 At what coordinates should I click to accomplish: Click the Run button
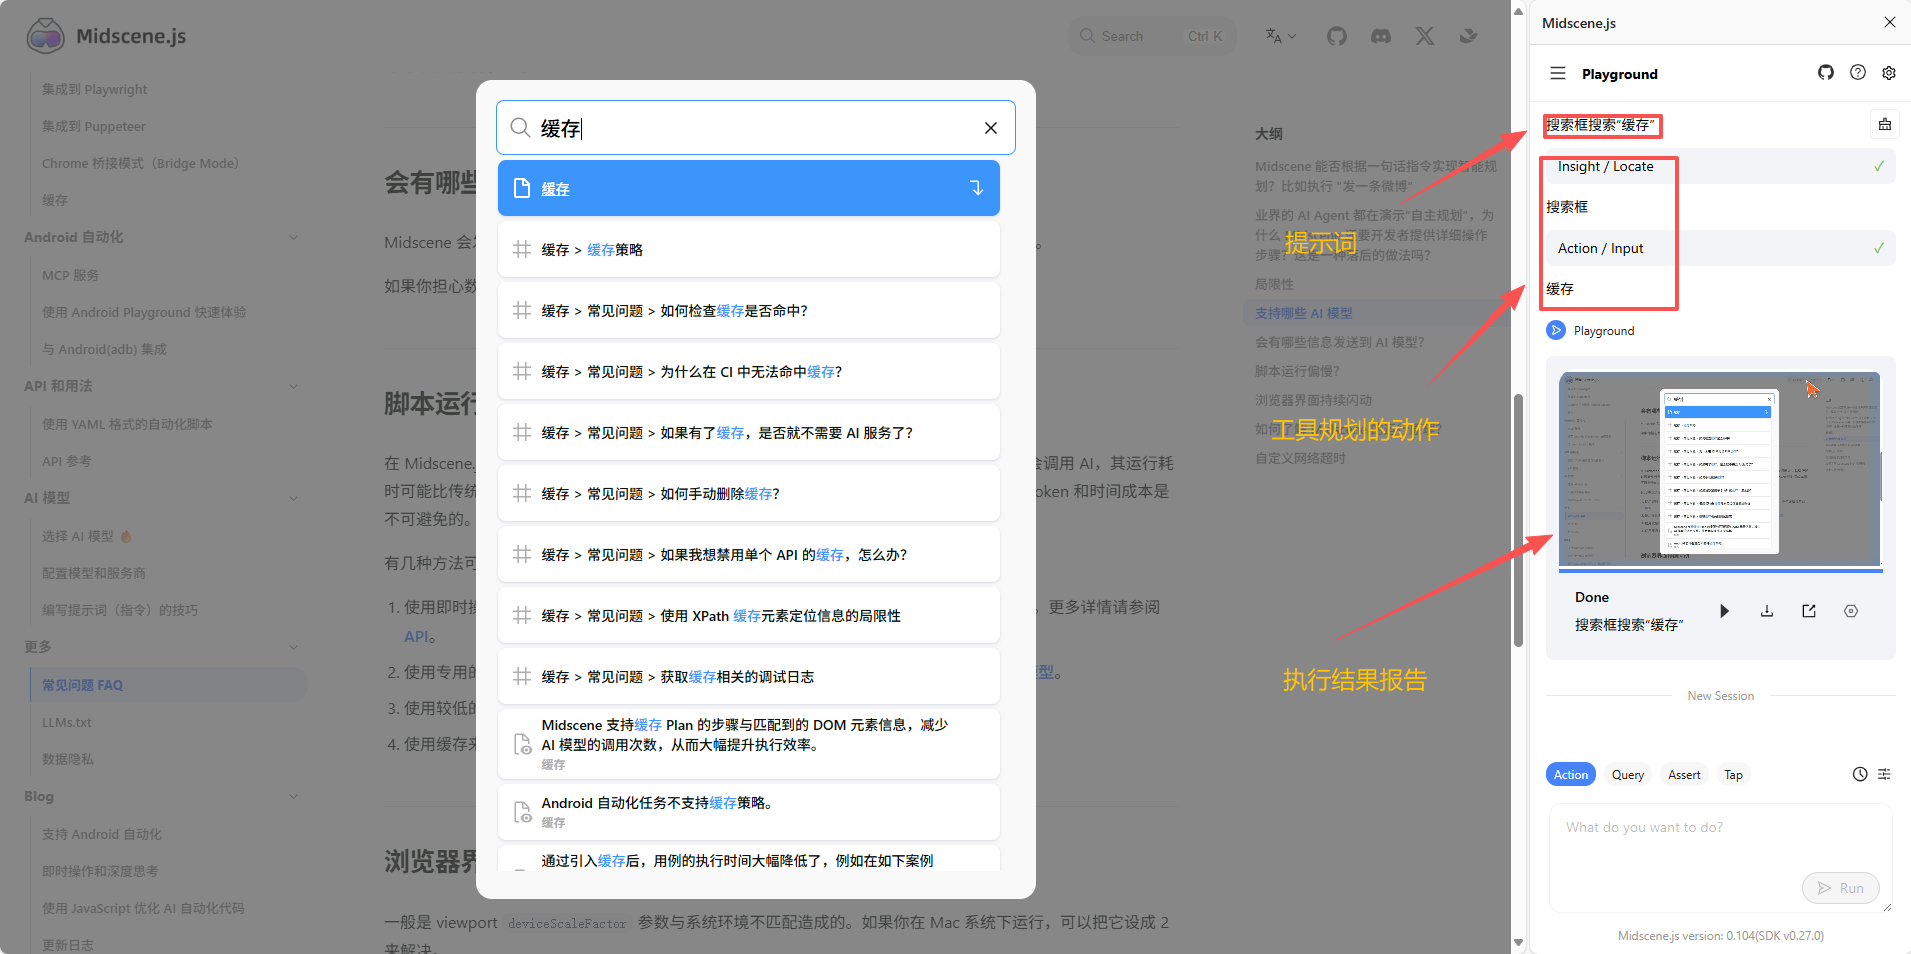coord(1840,888)
